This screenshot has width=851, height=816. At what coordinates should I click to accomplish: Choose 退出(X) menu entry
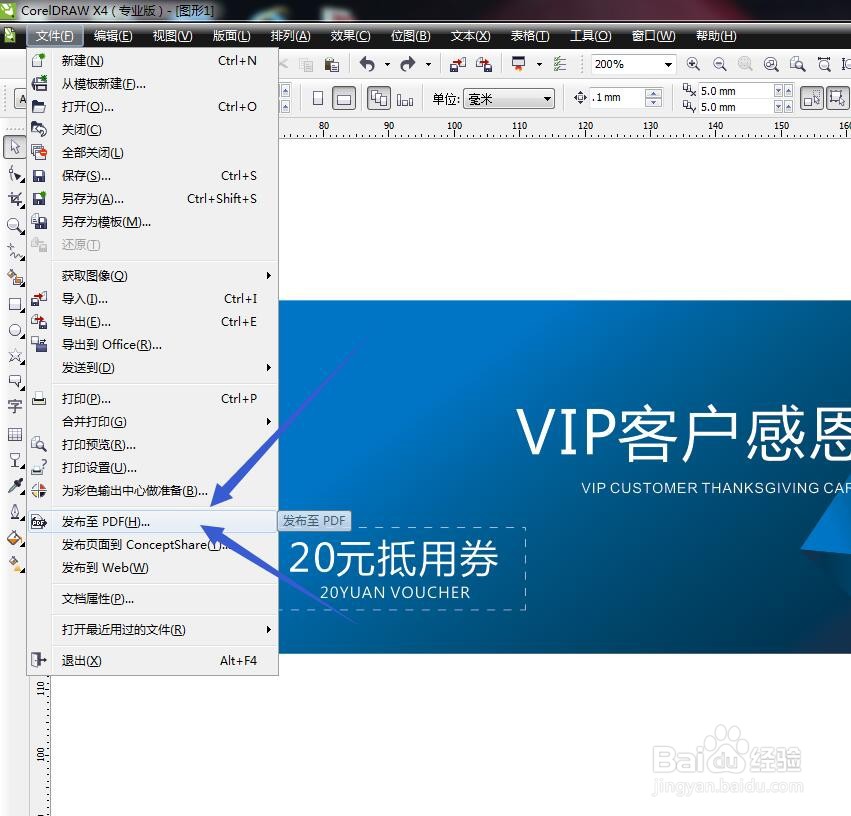153,660
